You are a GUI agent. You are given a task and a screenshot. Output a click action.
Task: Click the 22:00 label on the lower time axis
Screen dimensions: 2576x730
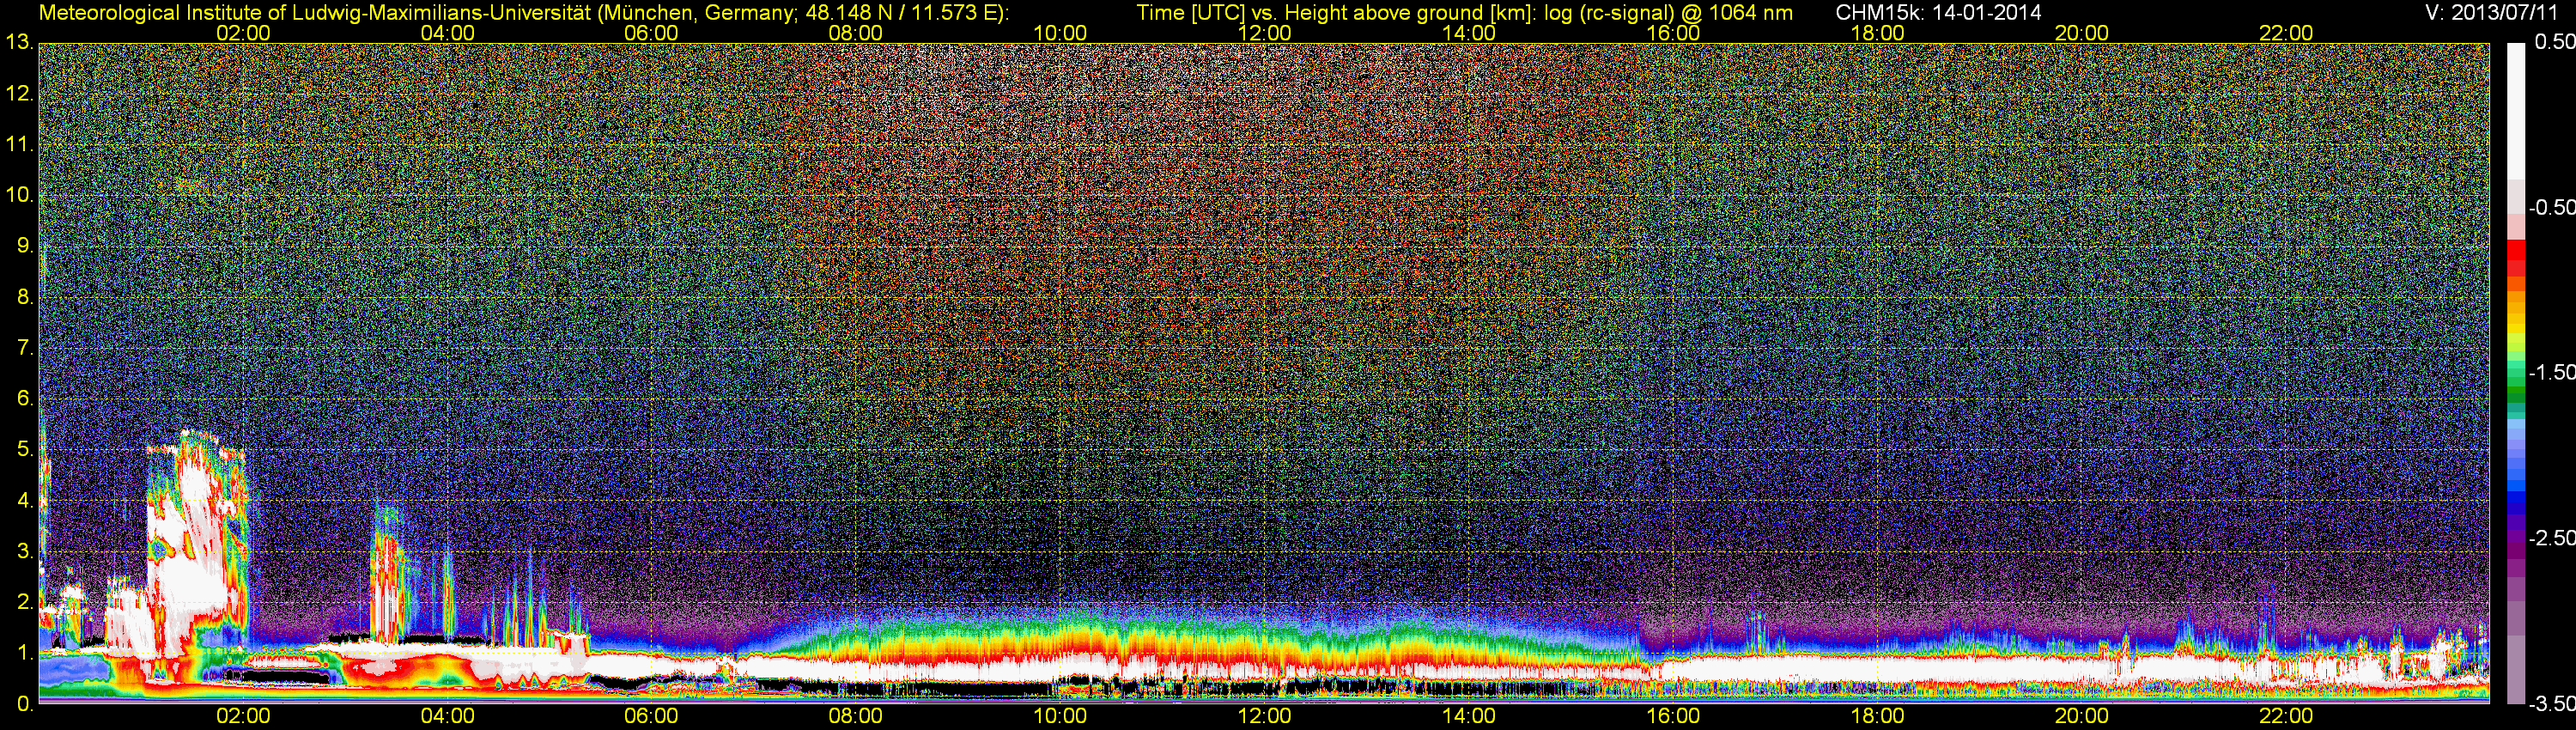(x=2286, y=716)
